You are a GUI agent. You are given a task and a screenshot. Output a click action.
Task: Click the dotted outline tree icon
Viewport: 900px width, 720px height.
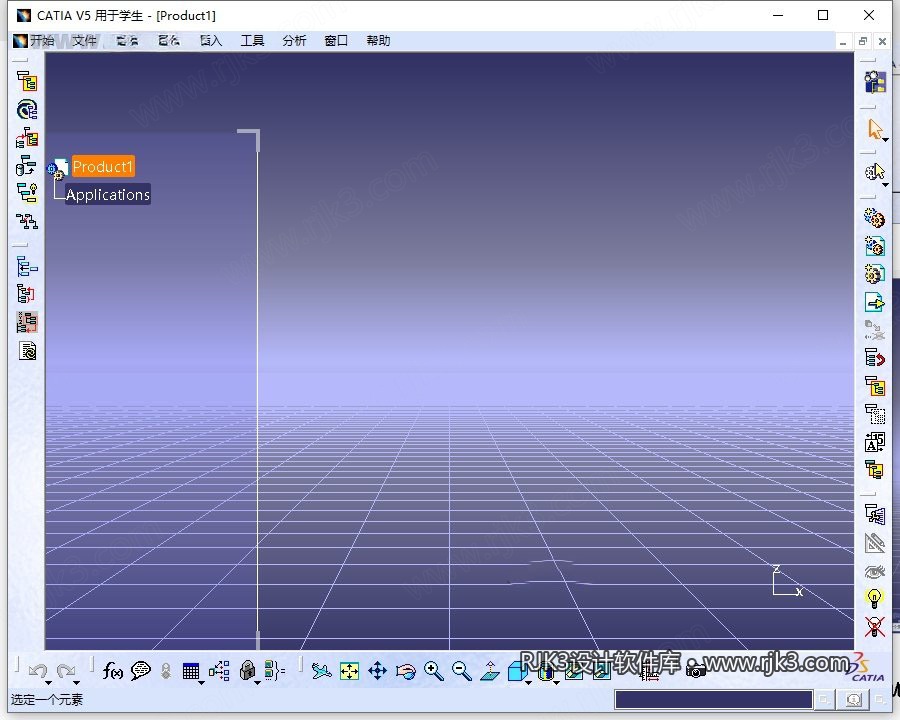pyautogui.click(x=875, y=414)
